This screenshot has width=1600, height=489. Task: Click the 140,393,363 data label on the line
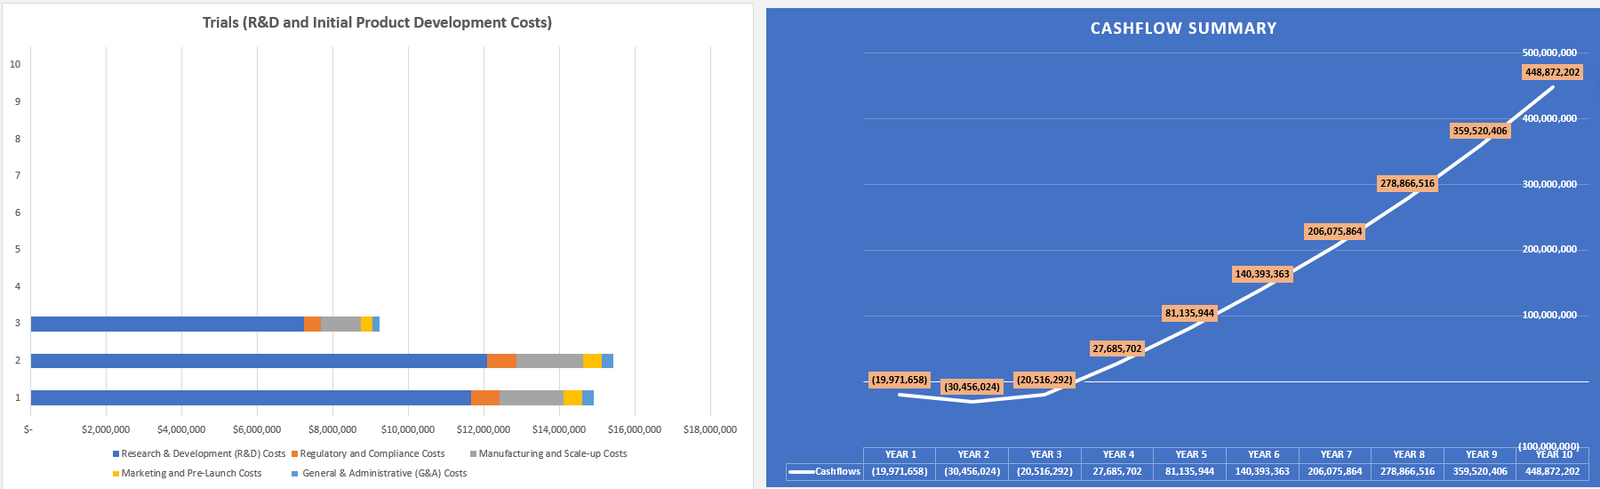click(1262, 274)
